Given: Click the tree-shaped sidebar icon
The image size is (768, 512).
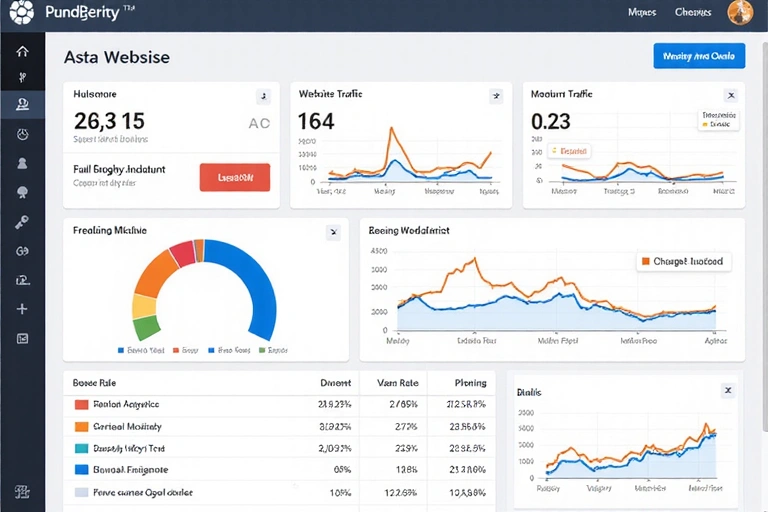Looking at the screenshot, I should pyautogui.click(x=22, y=192).
